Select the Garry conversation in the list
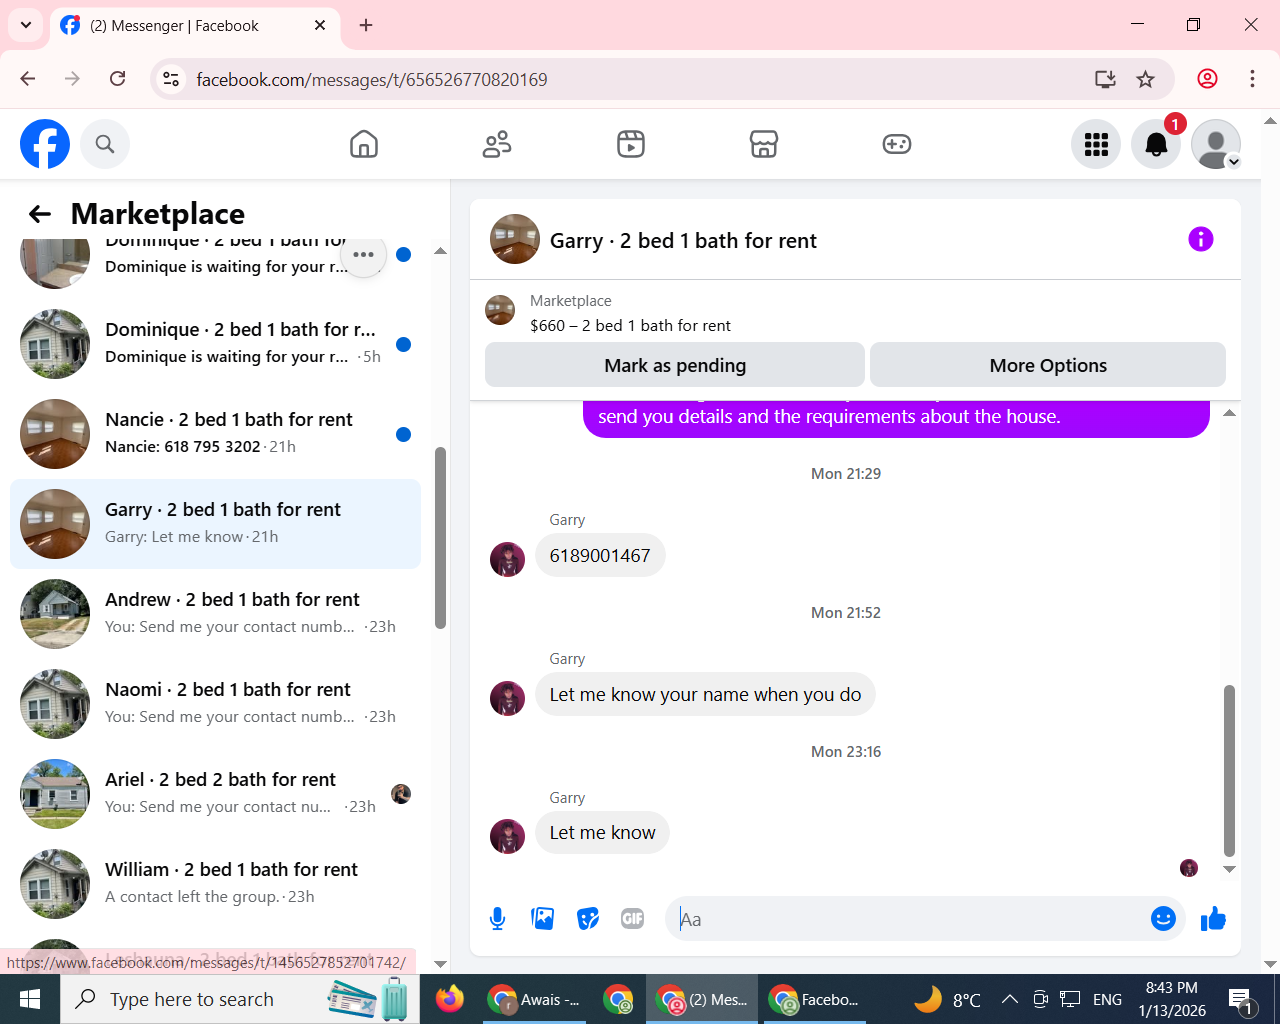The height and width of the screenshot is (1024, 1280). (215, 524)
